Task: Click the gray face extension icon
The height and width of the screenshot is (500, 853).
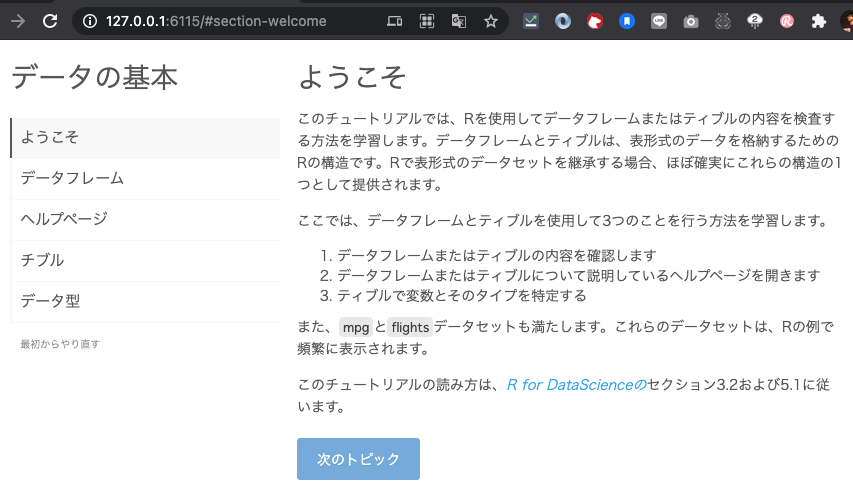Action: click(722, 21)
